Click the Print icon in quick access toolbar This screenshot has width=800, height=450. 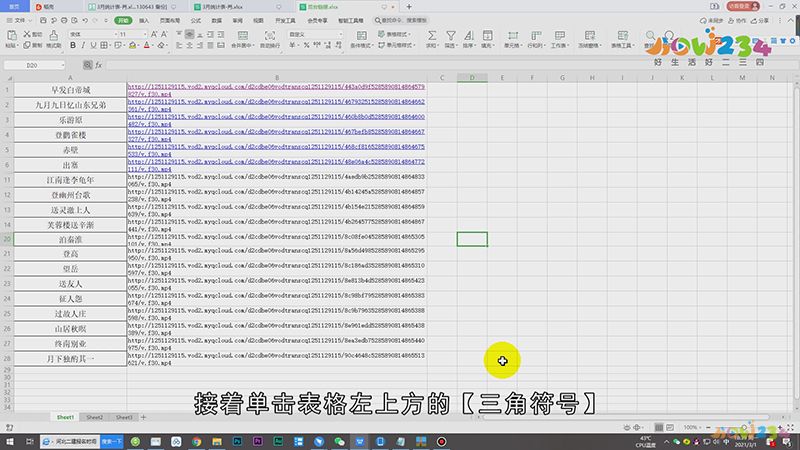point(64,20)
